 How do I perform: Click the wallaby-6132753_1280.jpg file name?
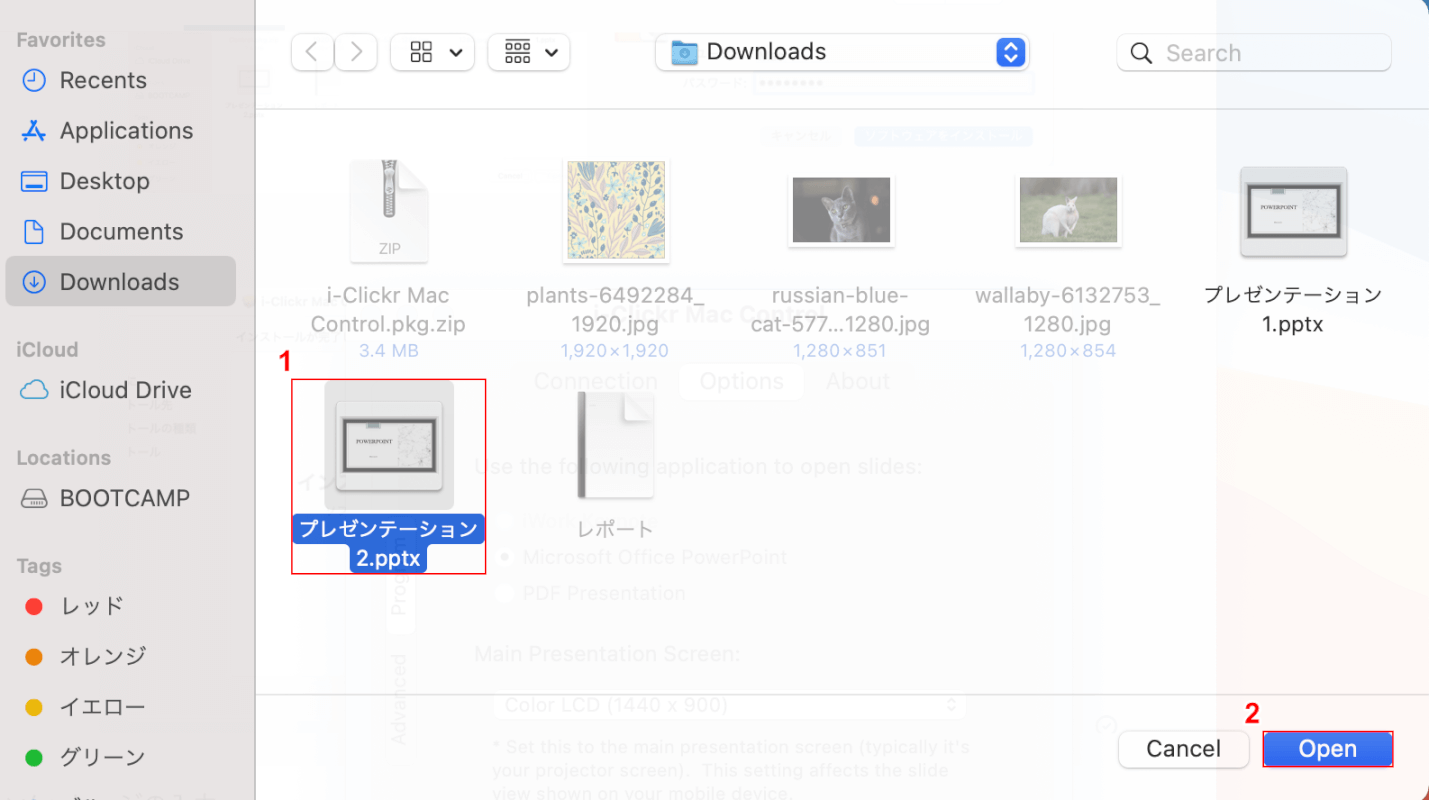click(1068, 310)
